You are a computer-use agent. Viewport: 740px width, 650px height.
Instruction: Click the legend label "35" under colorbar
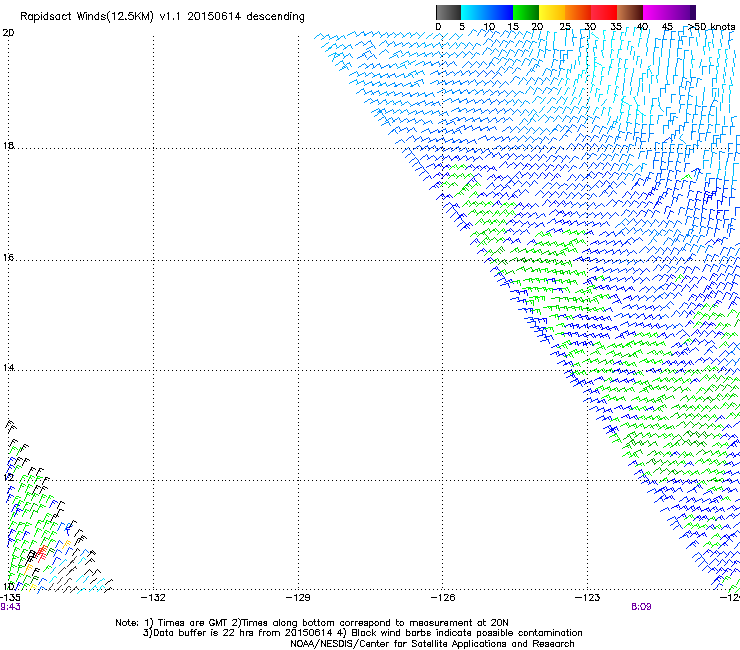tap(616, 27)
